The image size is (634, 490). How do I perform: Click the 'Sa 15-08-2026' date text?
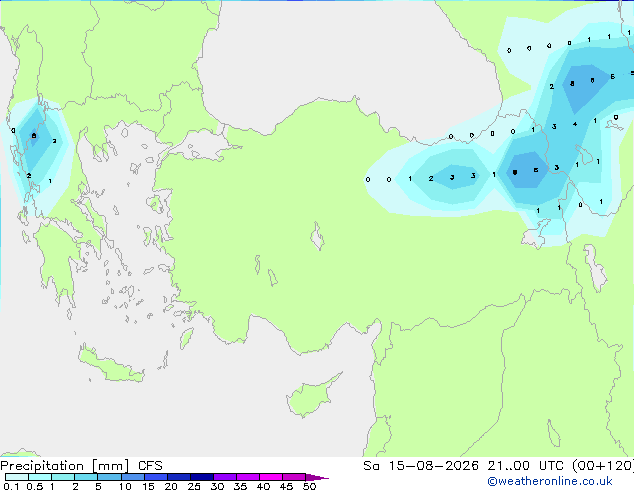point(421,466)
